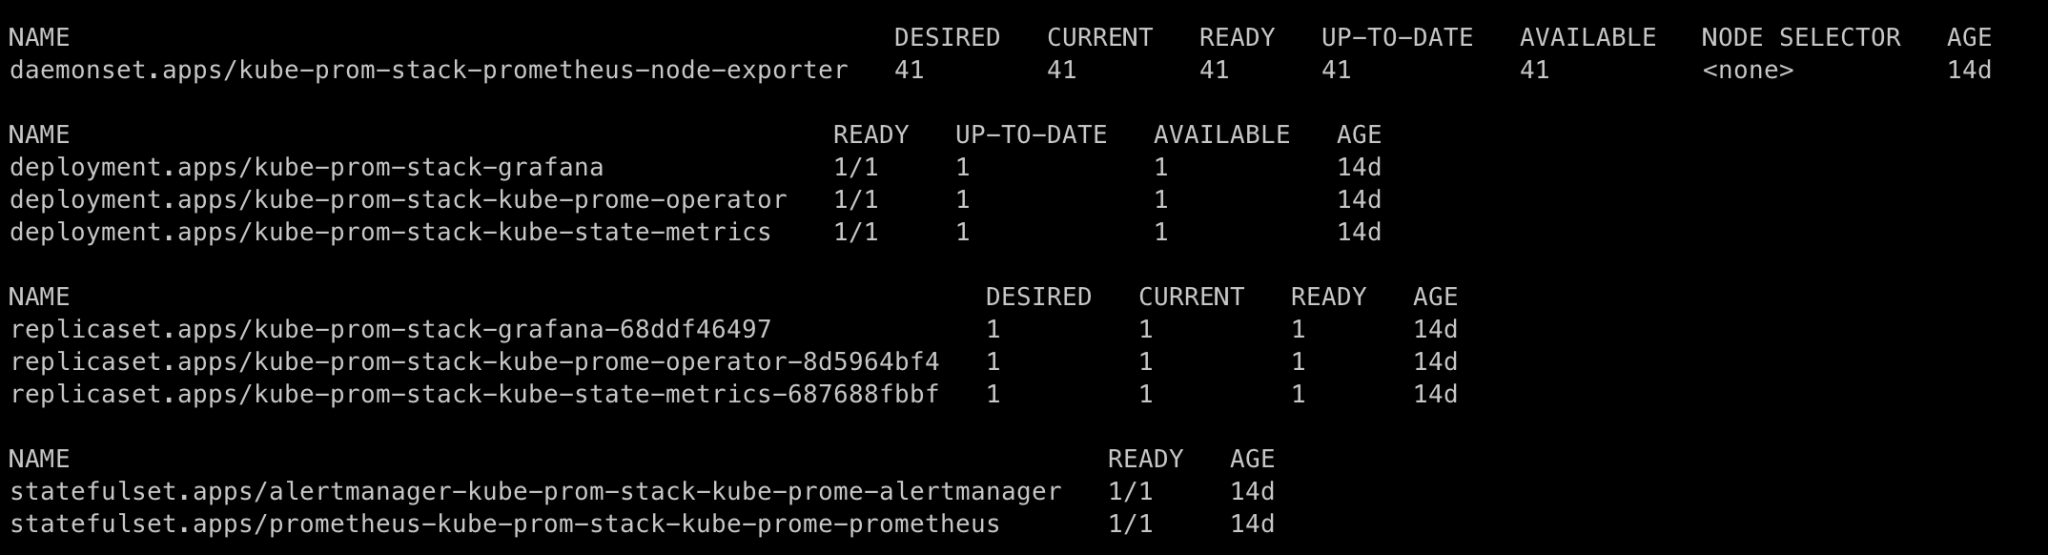Viewport: 2048px width, 555px height.
Task: Click the daemonset AVAILABLE column header
Action: tap(1587, 38)
